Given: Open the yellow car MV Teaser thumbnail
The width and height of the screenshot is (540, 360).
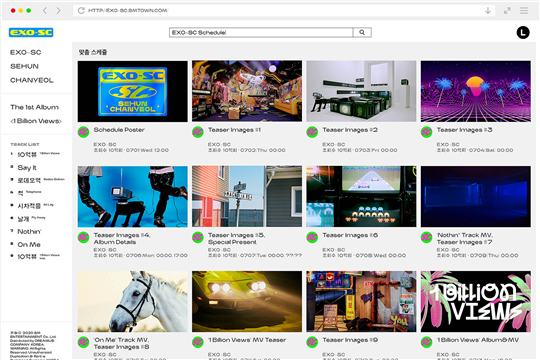Looking at the screenshot, I should 247,301.
